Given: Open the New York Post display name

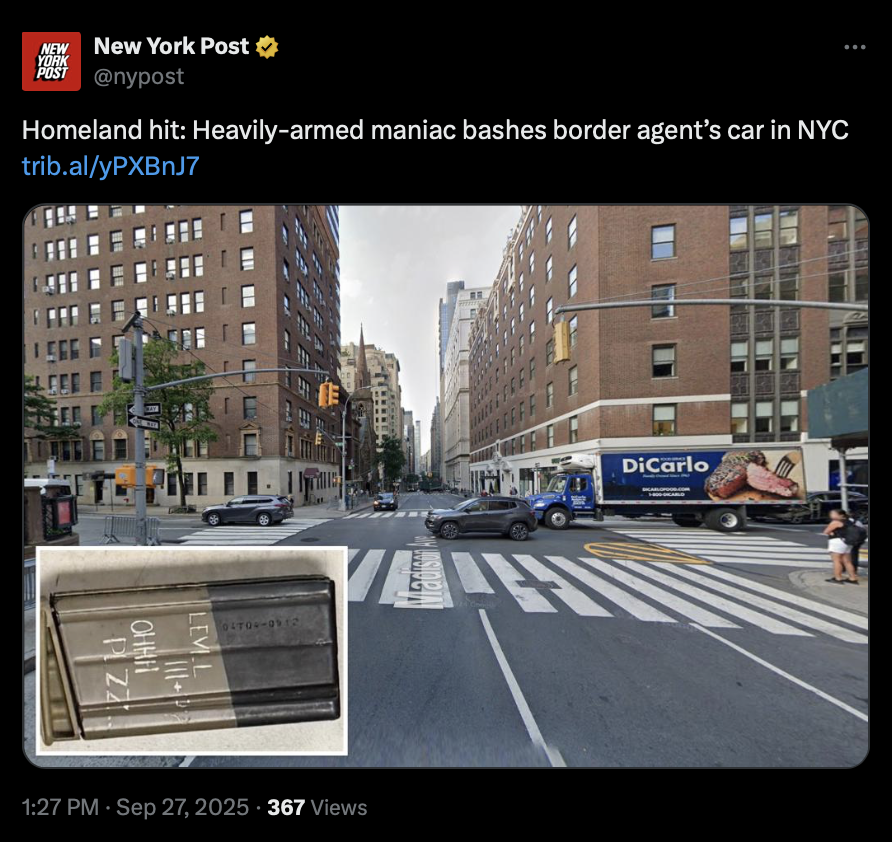Looking at the screenshot, I should 171,46.
